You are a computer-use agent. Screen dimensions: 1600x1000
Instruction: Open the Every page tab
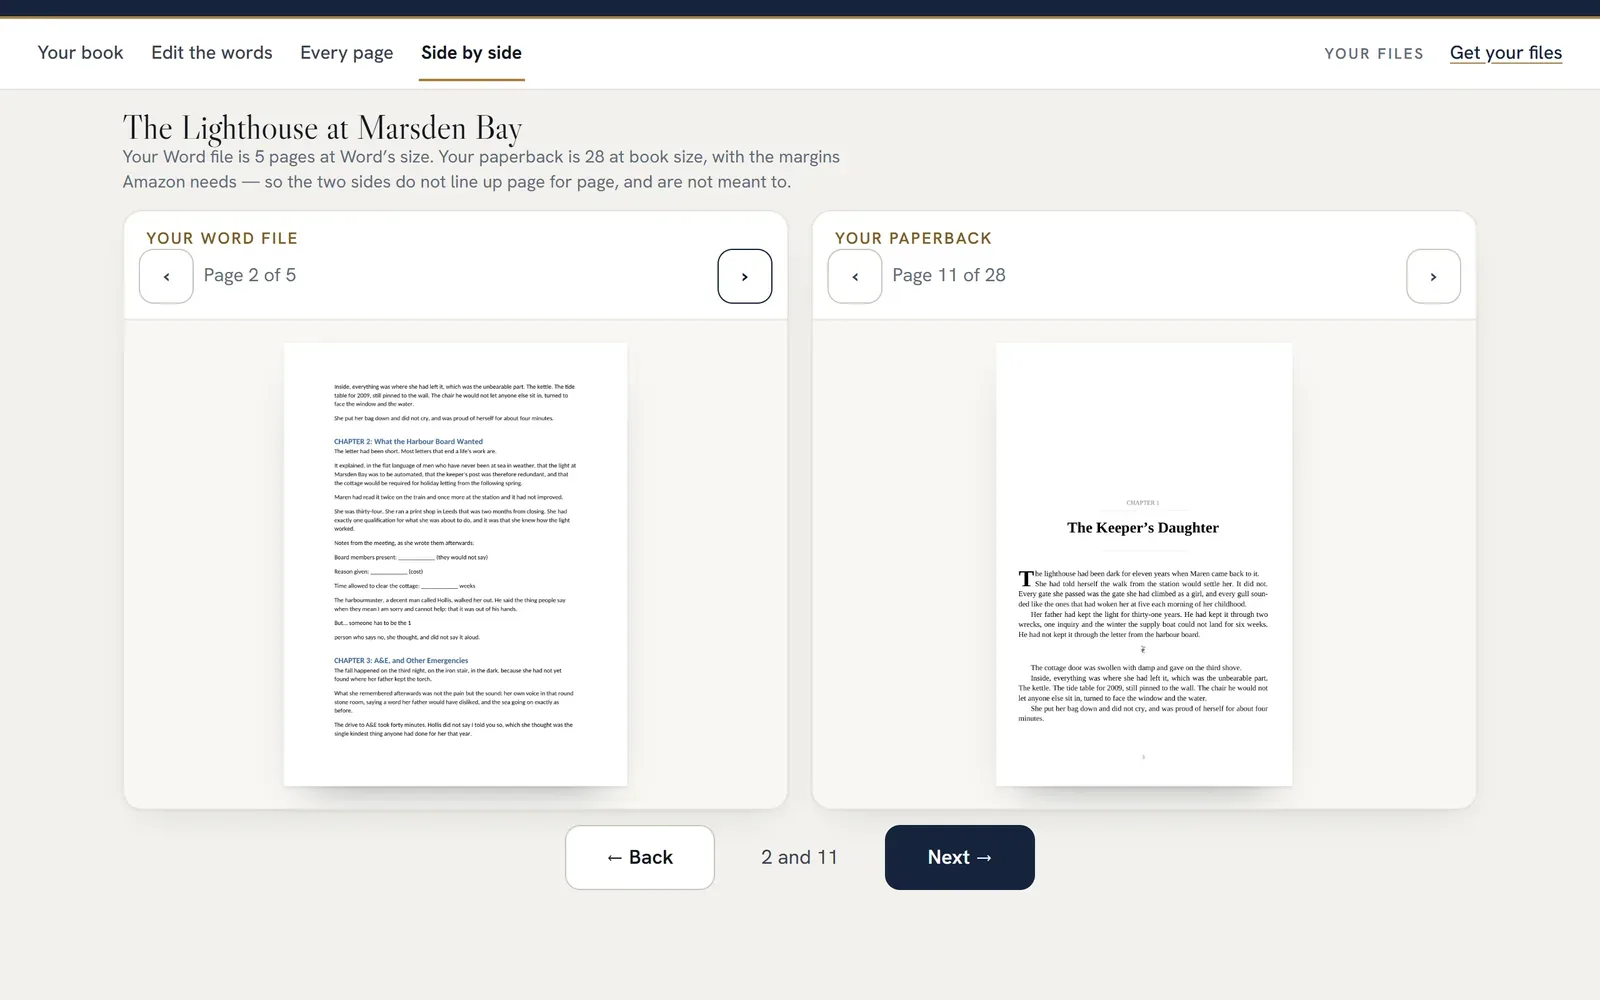click(346, 53)
